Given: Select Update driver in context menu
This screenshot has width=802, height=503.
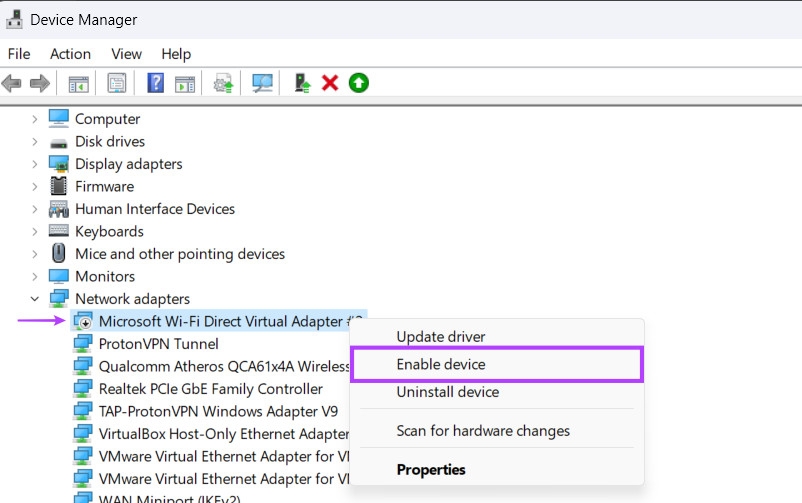Looking at the screenshot, I should 441,337.
